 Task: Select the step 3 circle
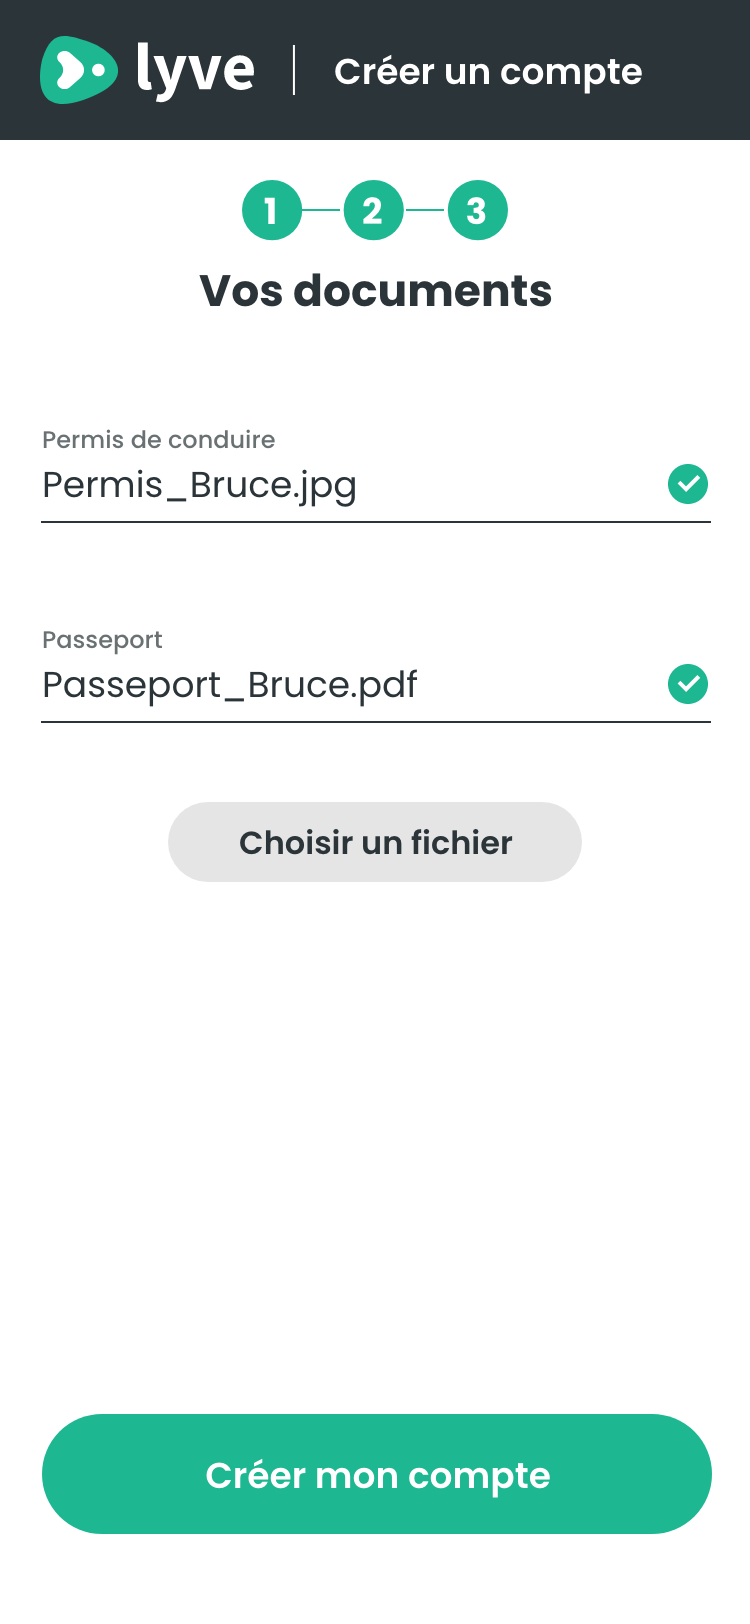coord(477,211)
